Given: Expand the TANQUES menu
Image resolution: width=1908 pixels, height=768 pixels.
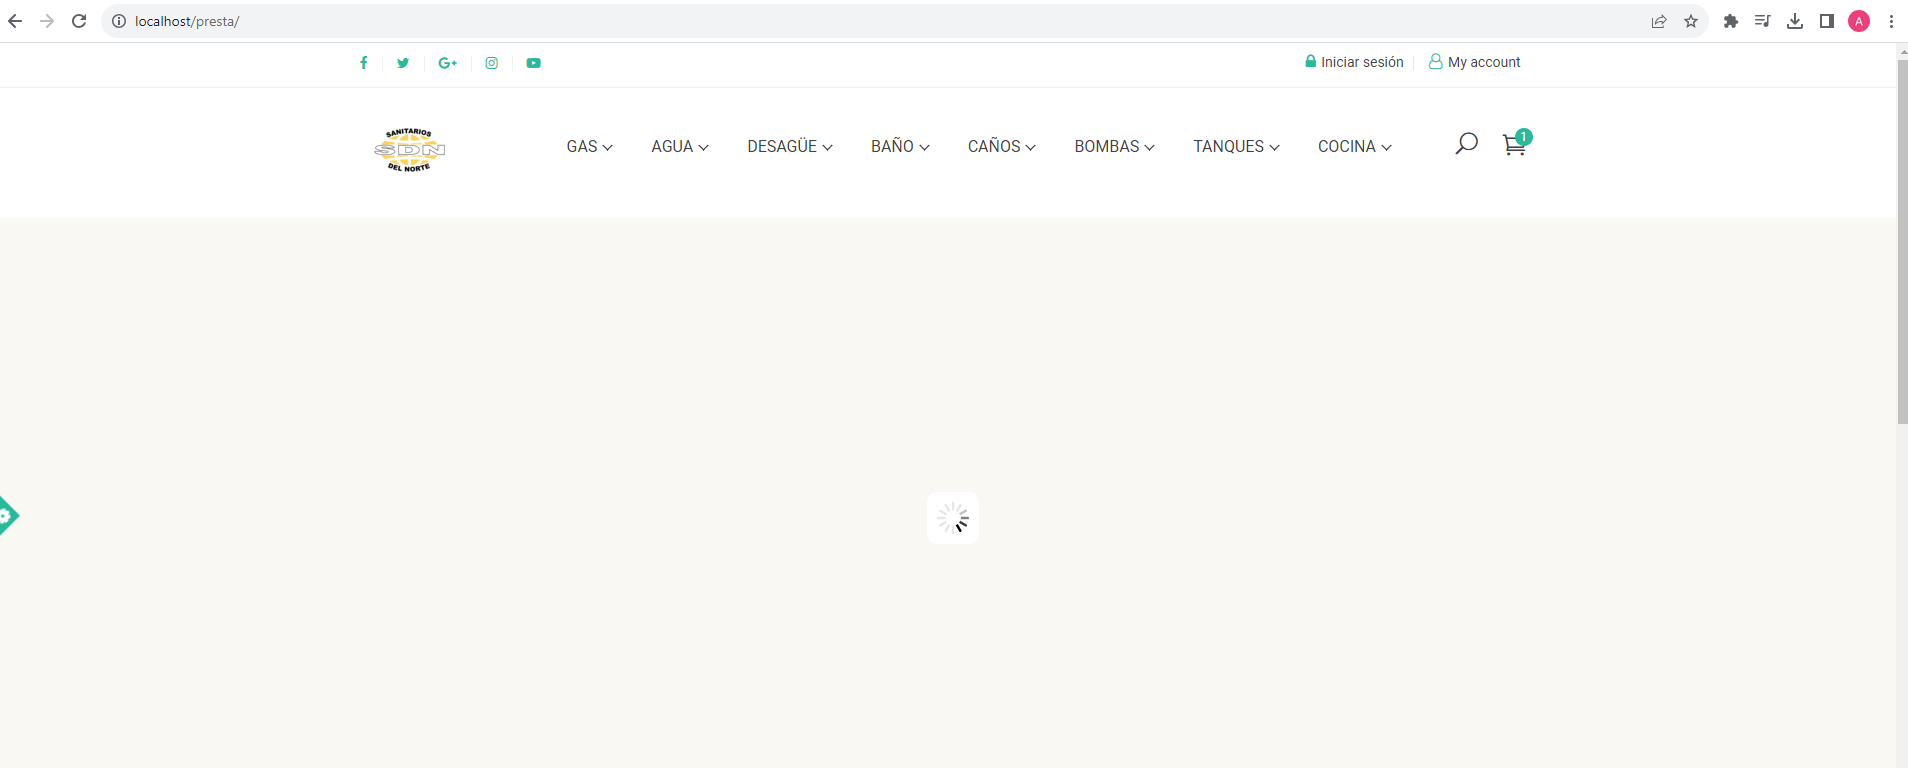Looking at the screenshot, I should (1236, 146).
